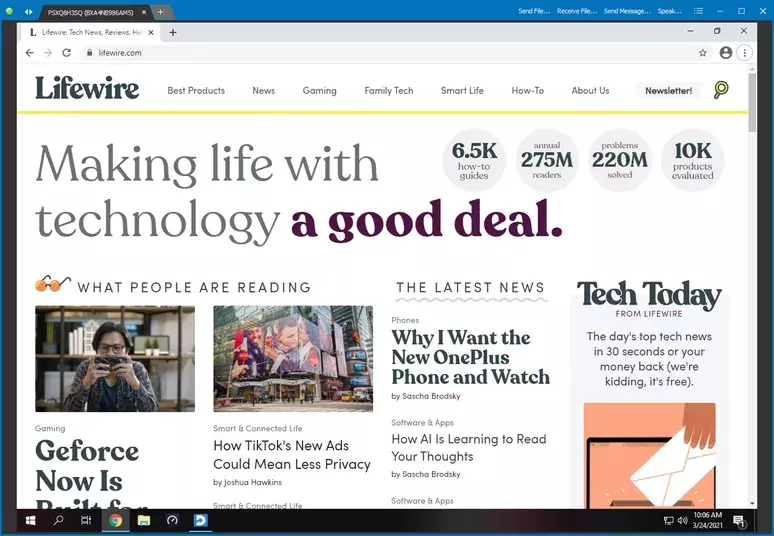The image size is (774, 536).
Task: Click the network tray icon
Action: click(668, 521)
